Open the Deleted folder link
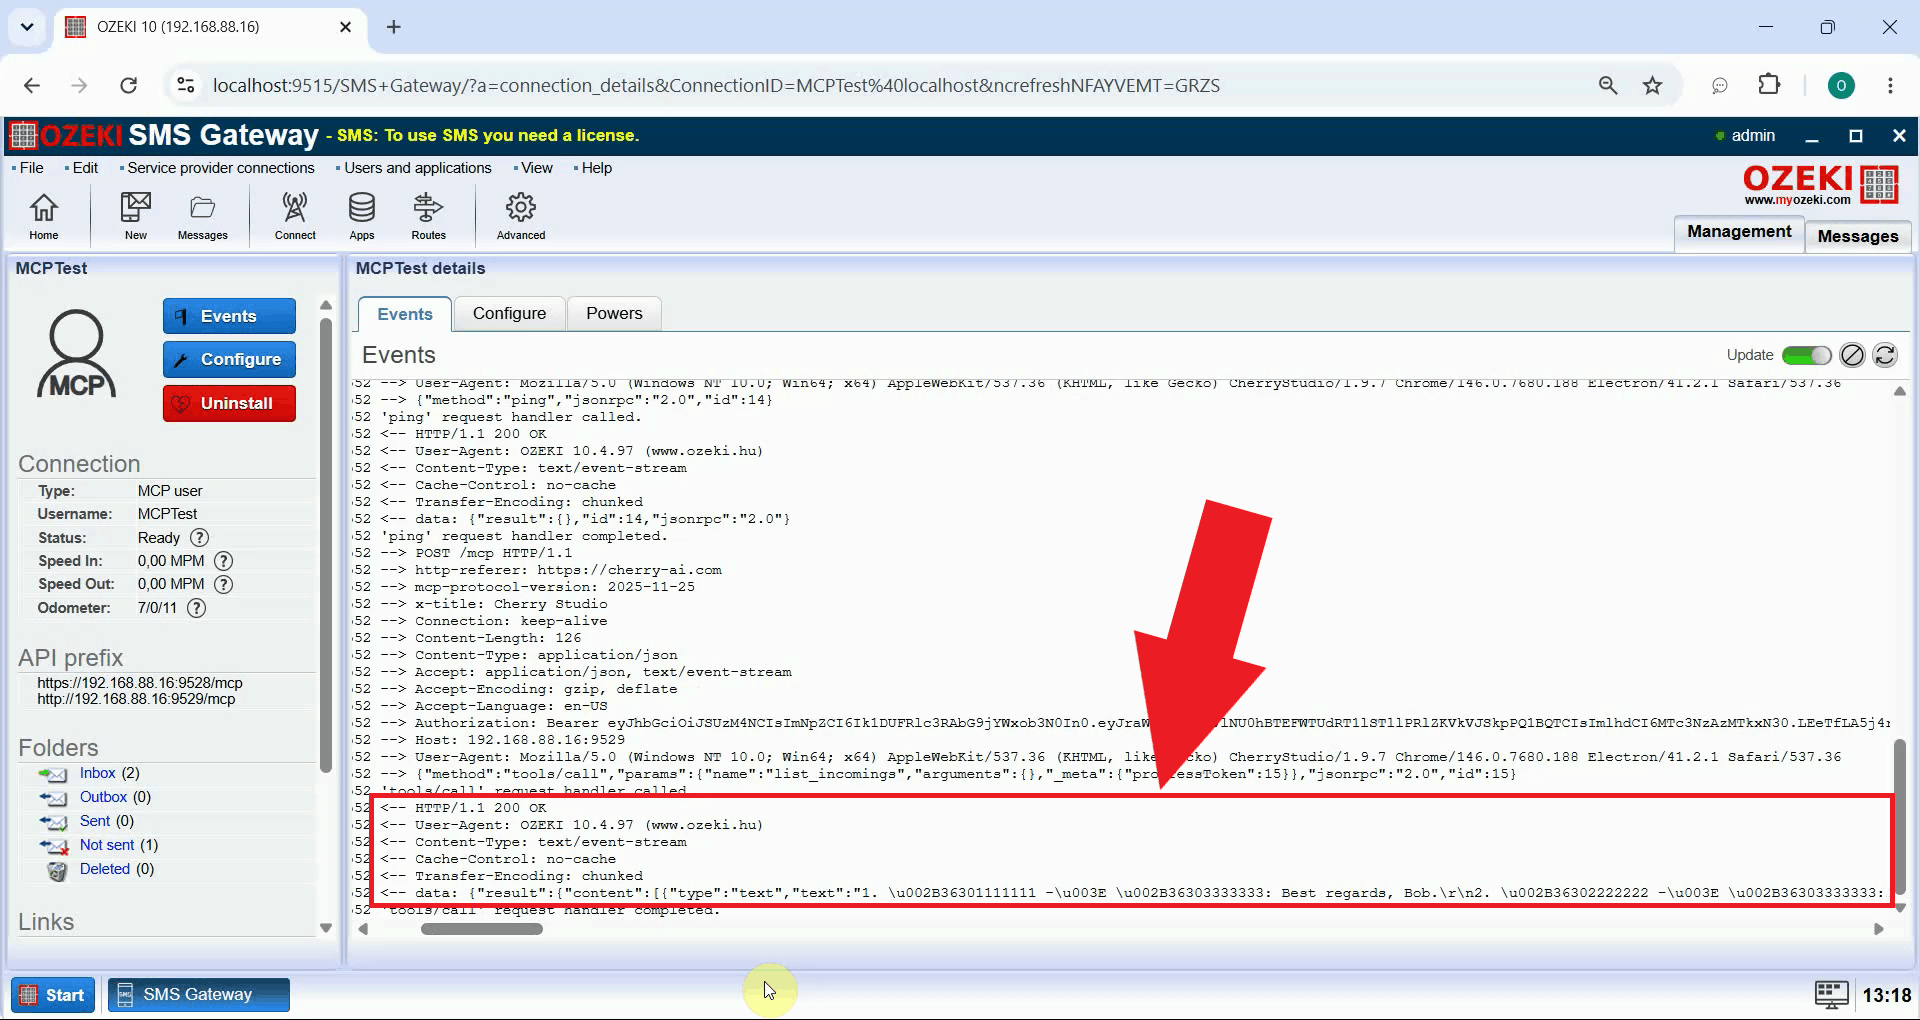The width and height of the screenshot is (1920, 1020). tap(105, 869)
